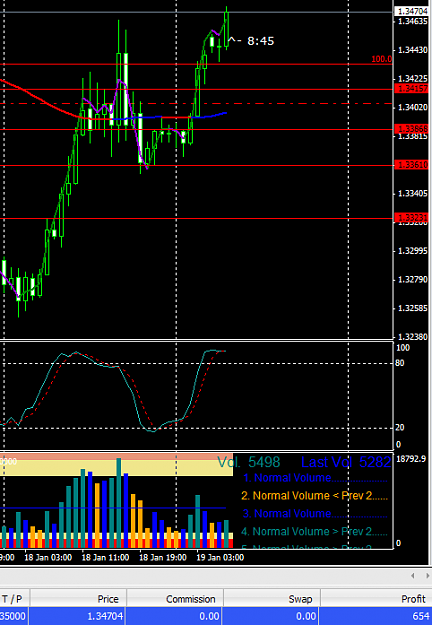
Task: Click the '4. Normal Volume > Prev 2' legend line
Action: click(314, 531)
